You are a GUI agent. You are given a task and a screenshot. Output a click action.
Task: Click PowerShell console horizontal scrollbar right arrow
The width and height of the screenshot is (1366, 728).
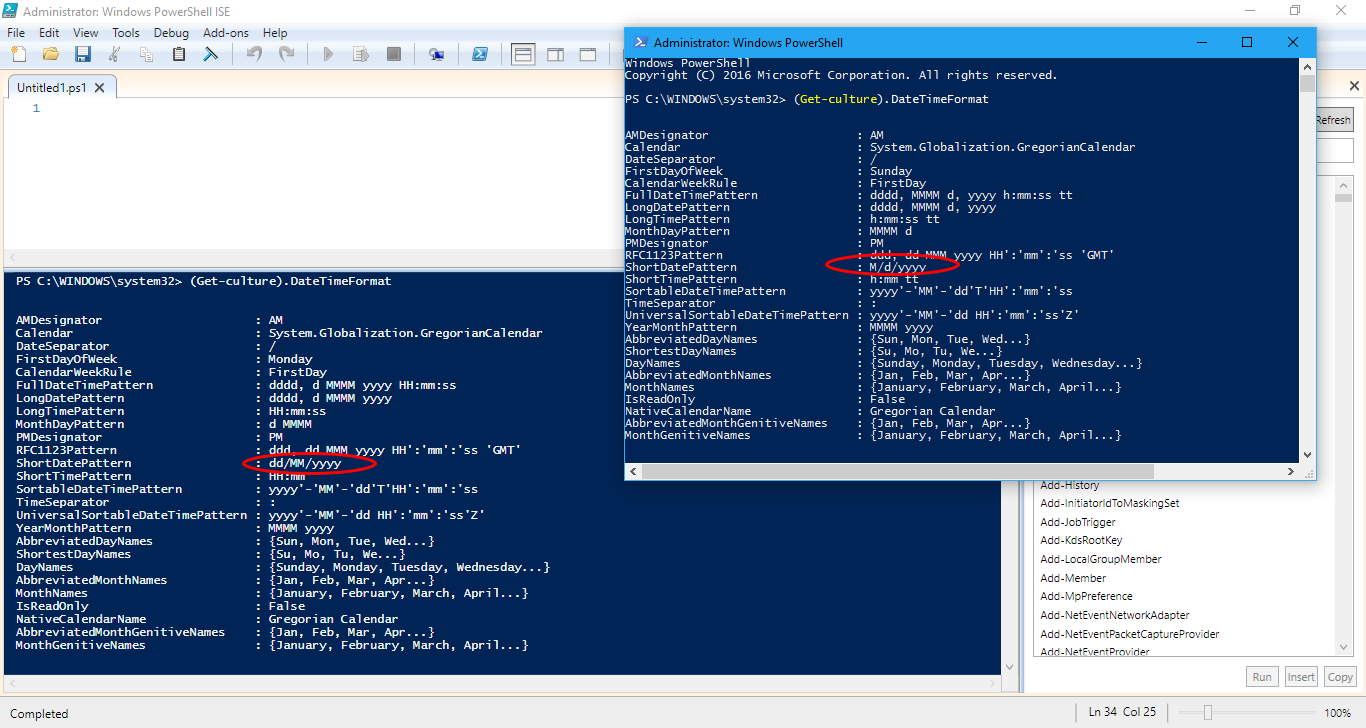pos(1290,470)
